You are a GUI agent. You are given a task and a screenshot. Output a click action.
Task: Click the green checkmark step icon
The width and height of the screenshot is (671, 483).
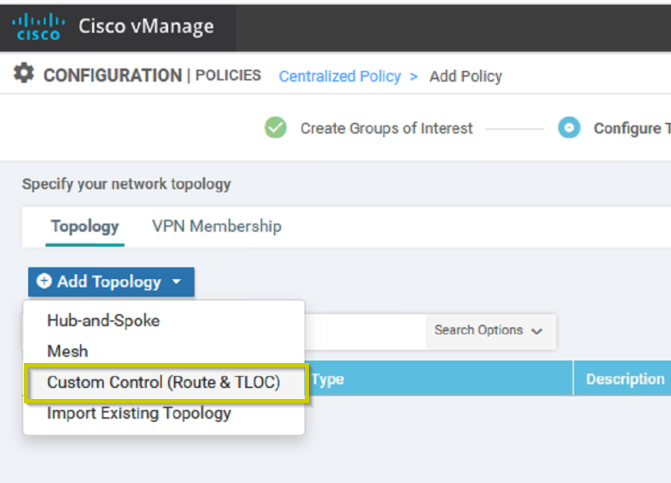[x=276, y=127]
